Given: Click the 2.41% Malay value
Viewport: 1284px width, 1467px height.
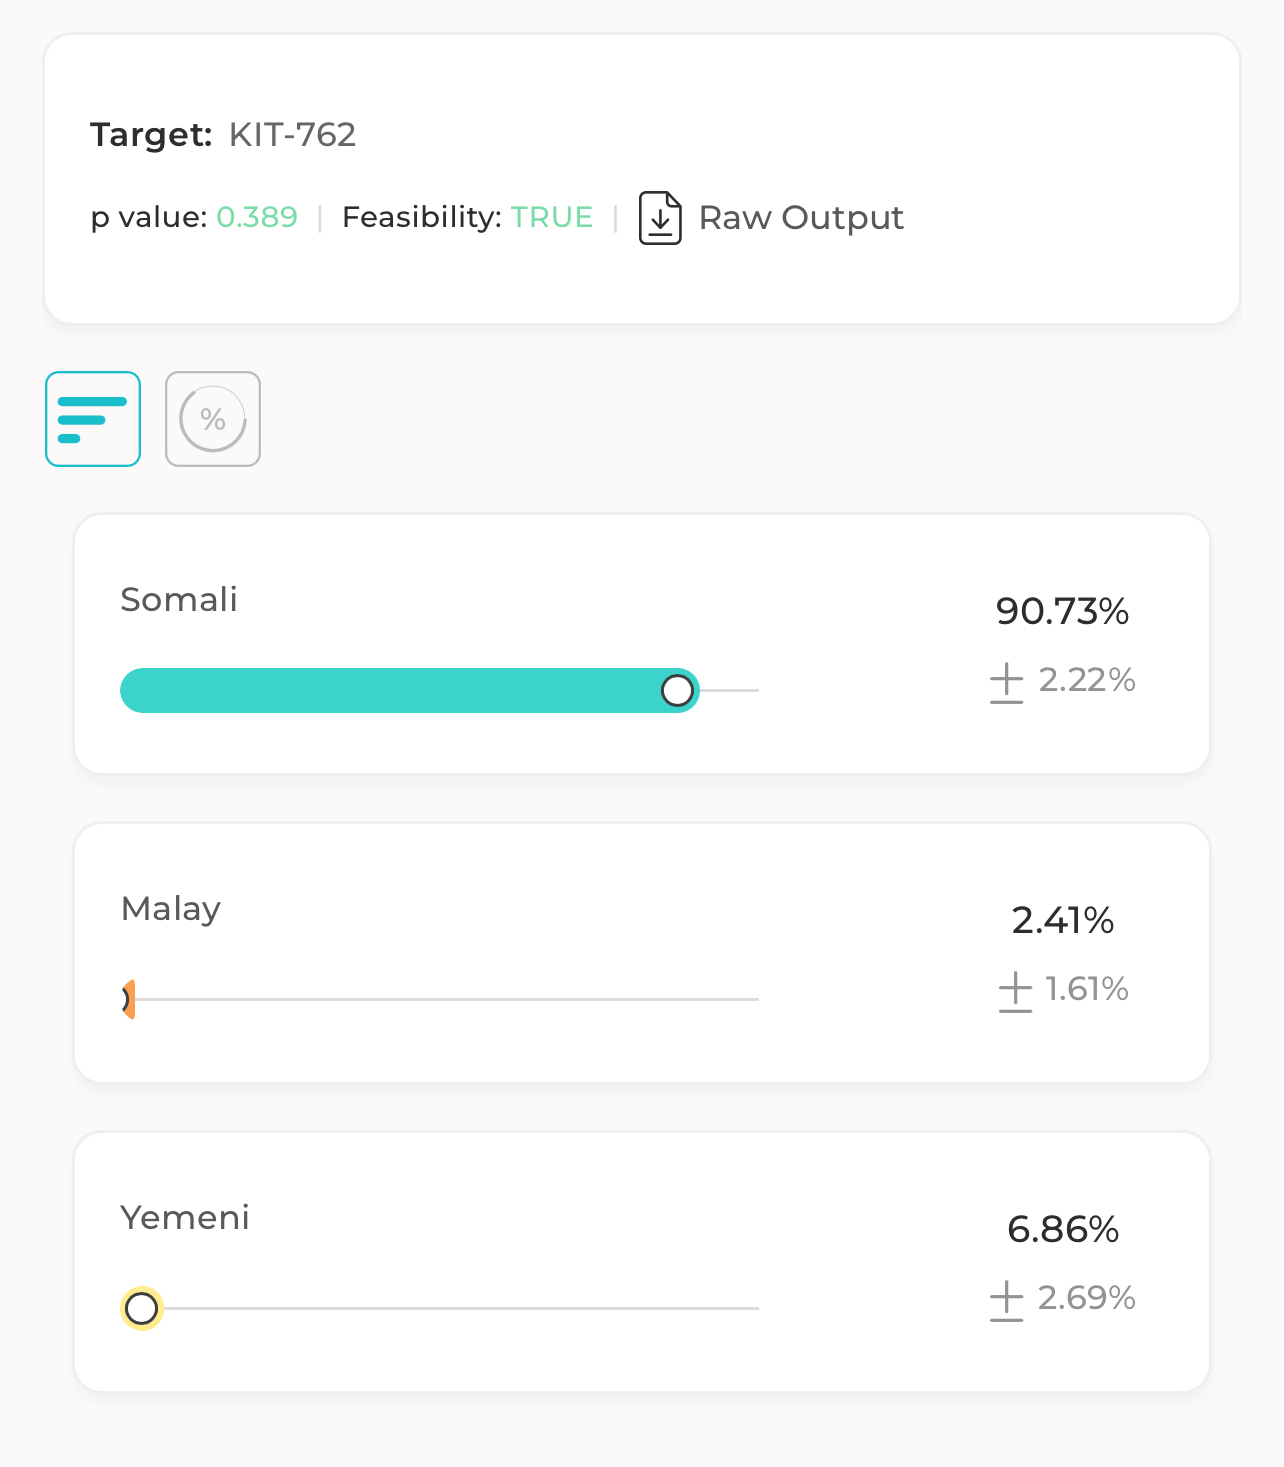Looking at the screenshot, I should pos(1062,920).
